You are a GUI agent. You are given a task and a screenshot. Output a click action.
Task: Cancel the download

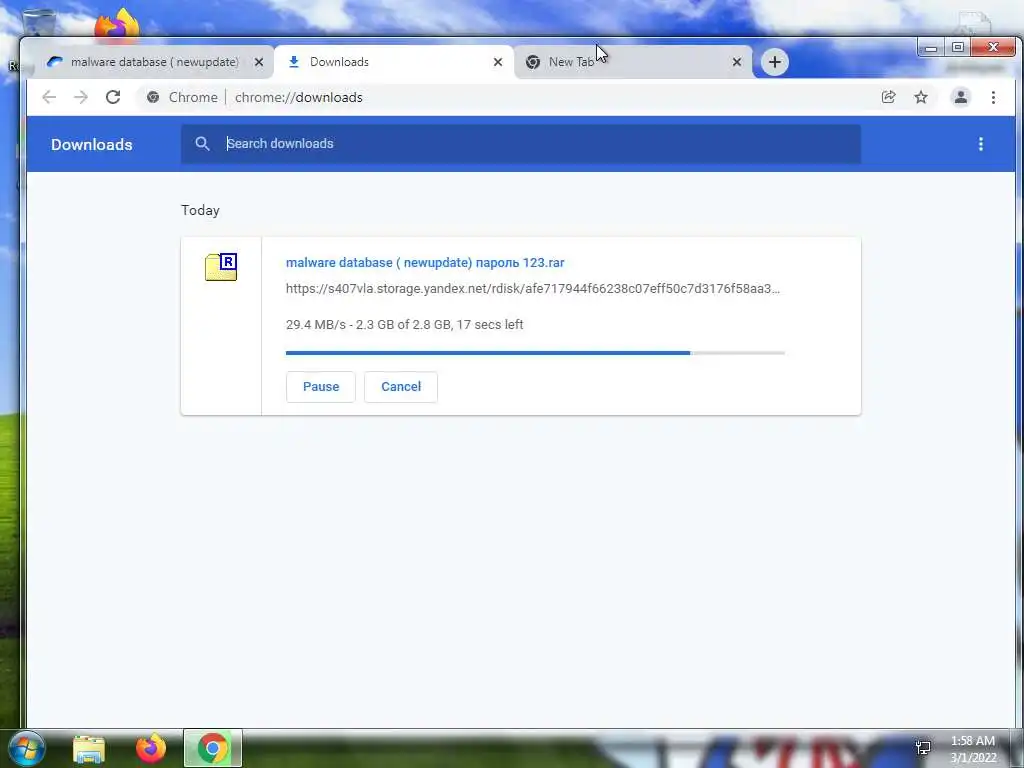point(401,387)
